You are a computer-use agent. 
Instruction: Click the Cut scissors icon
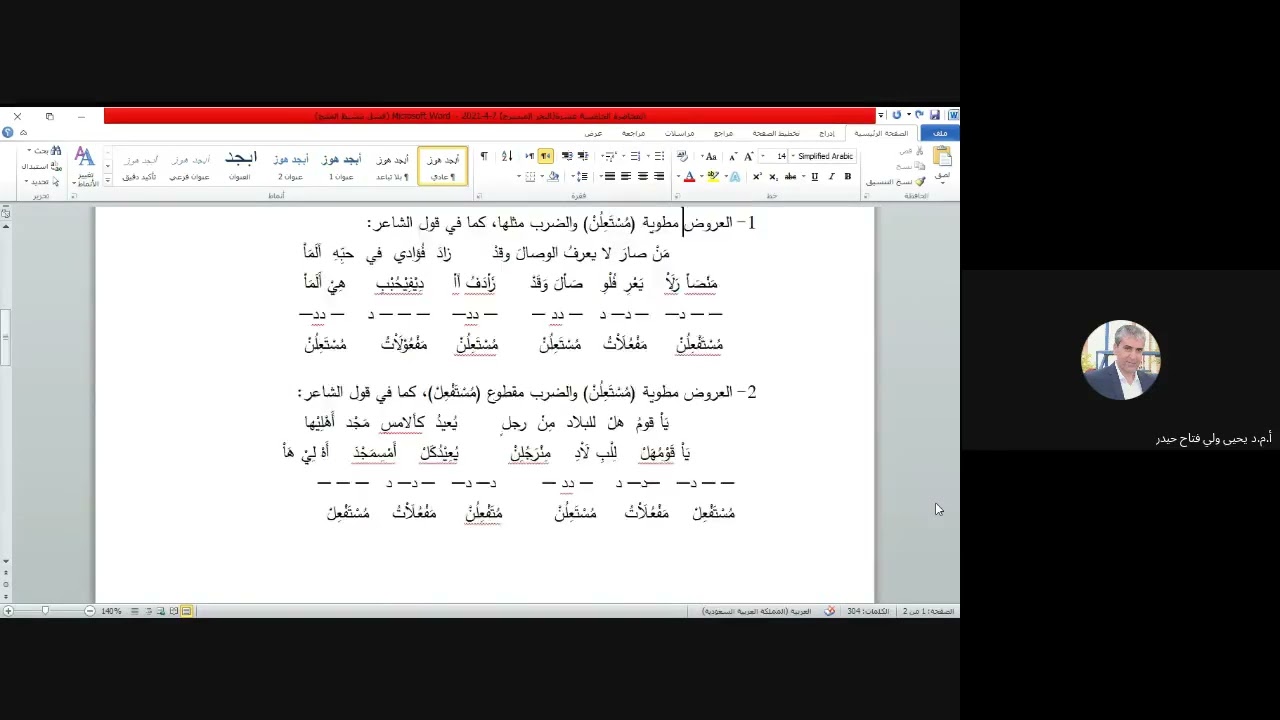click(x=918, y=151)
